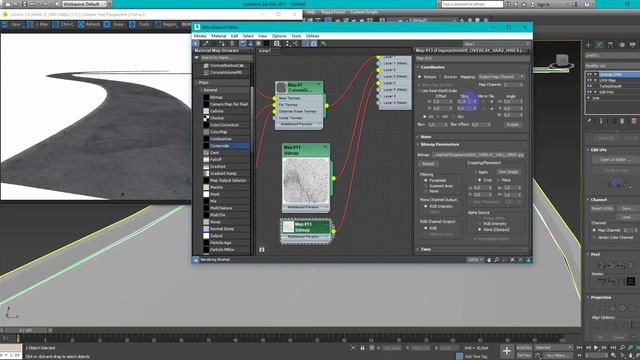Image resolution: width=640 pixels, height=360 pixels.
Task: Click the View Image button
Action: coord(508,172)
